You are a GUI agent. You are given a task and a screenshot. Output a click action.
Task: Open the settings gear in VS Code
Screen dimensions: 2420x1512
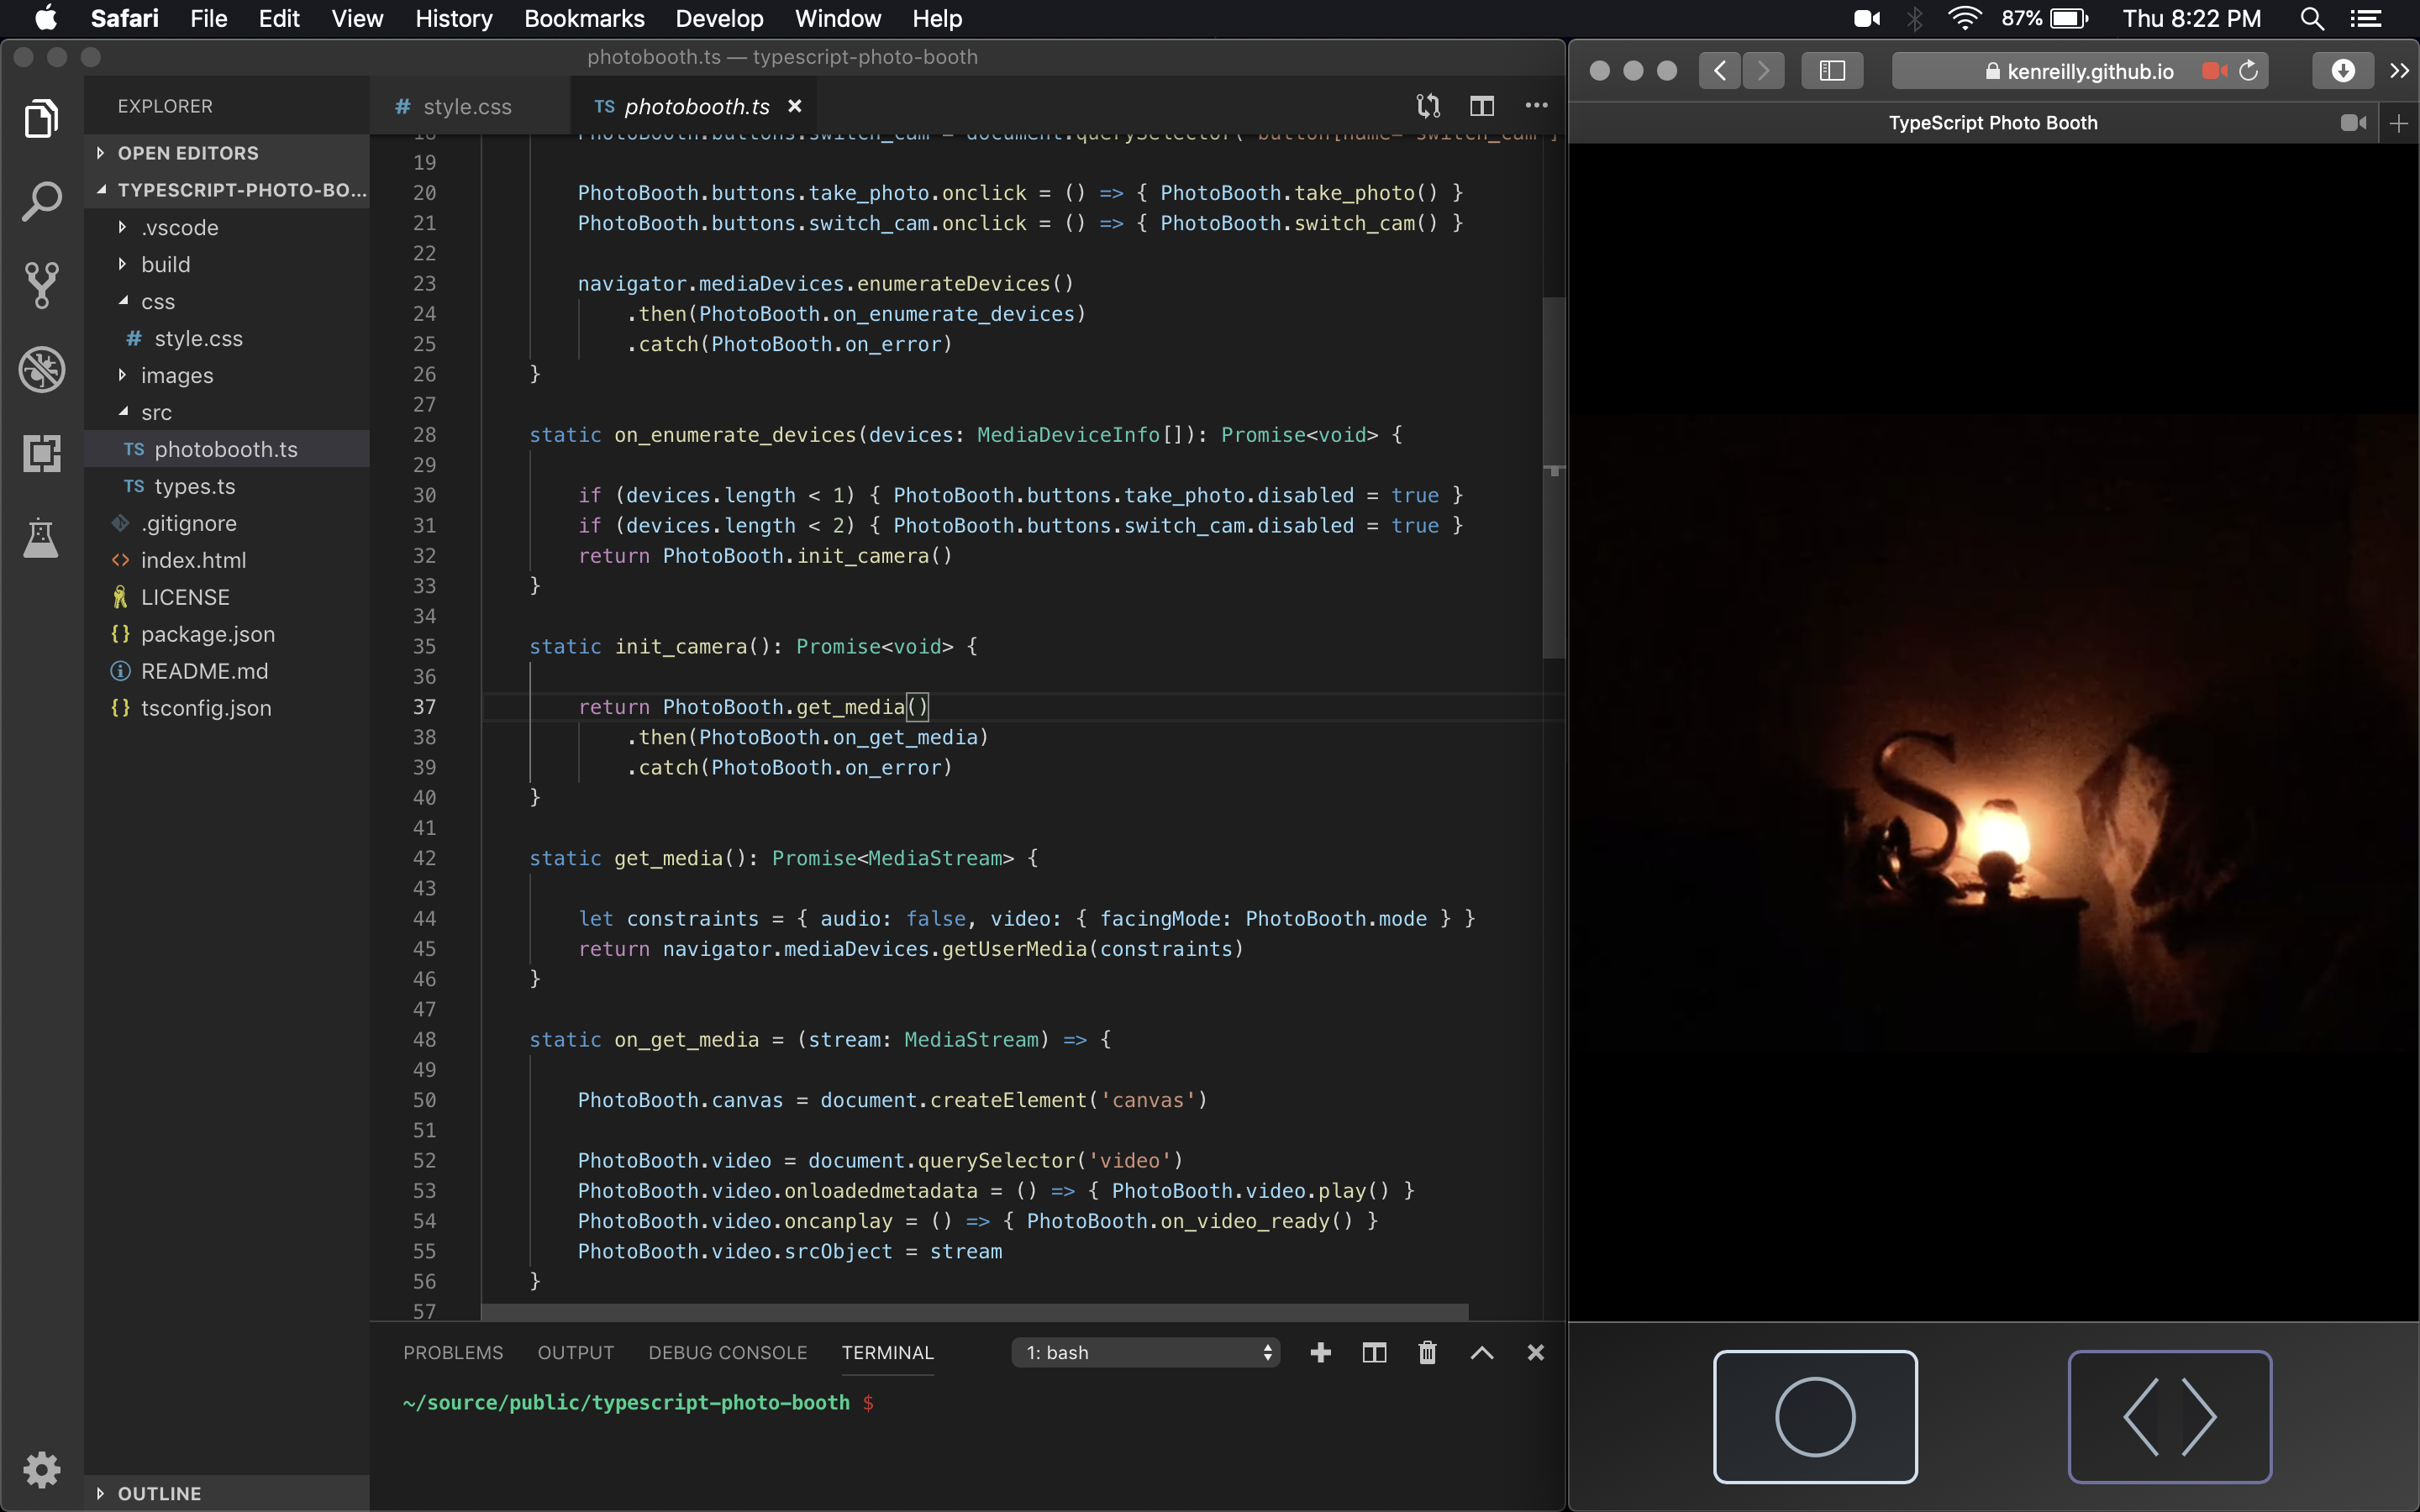[x=41, y=1468]
